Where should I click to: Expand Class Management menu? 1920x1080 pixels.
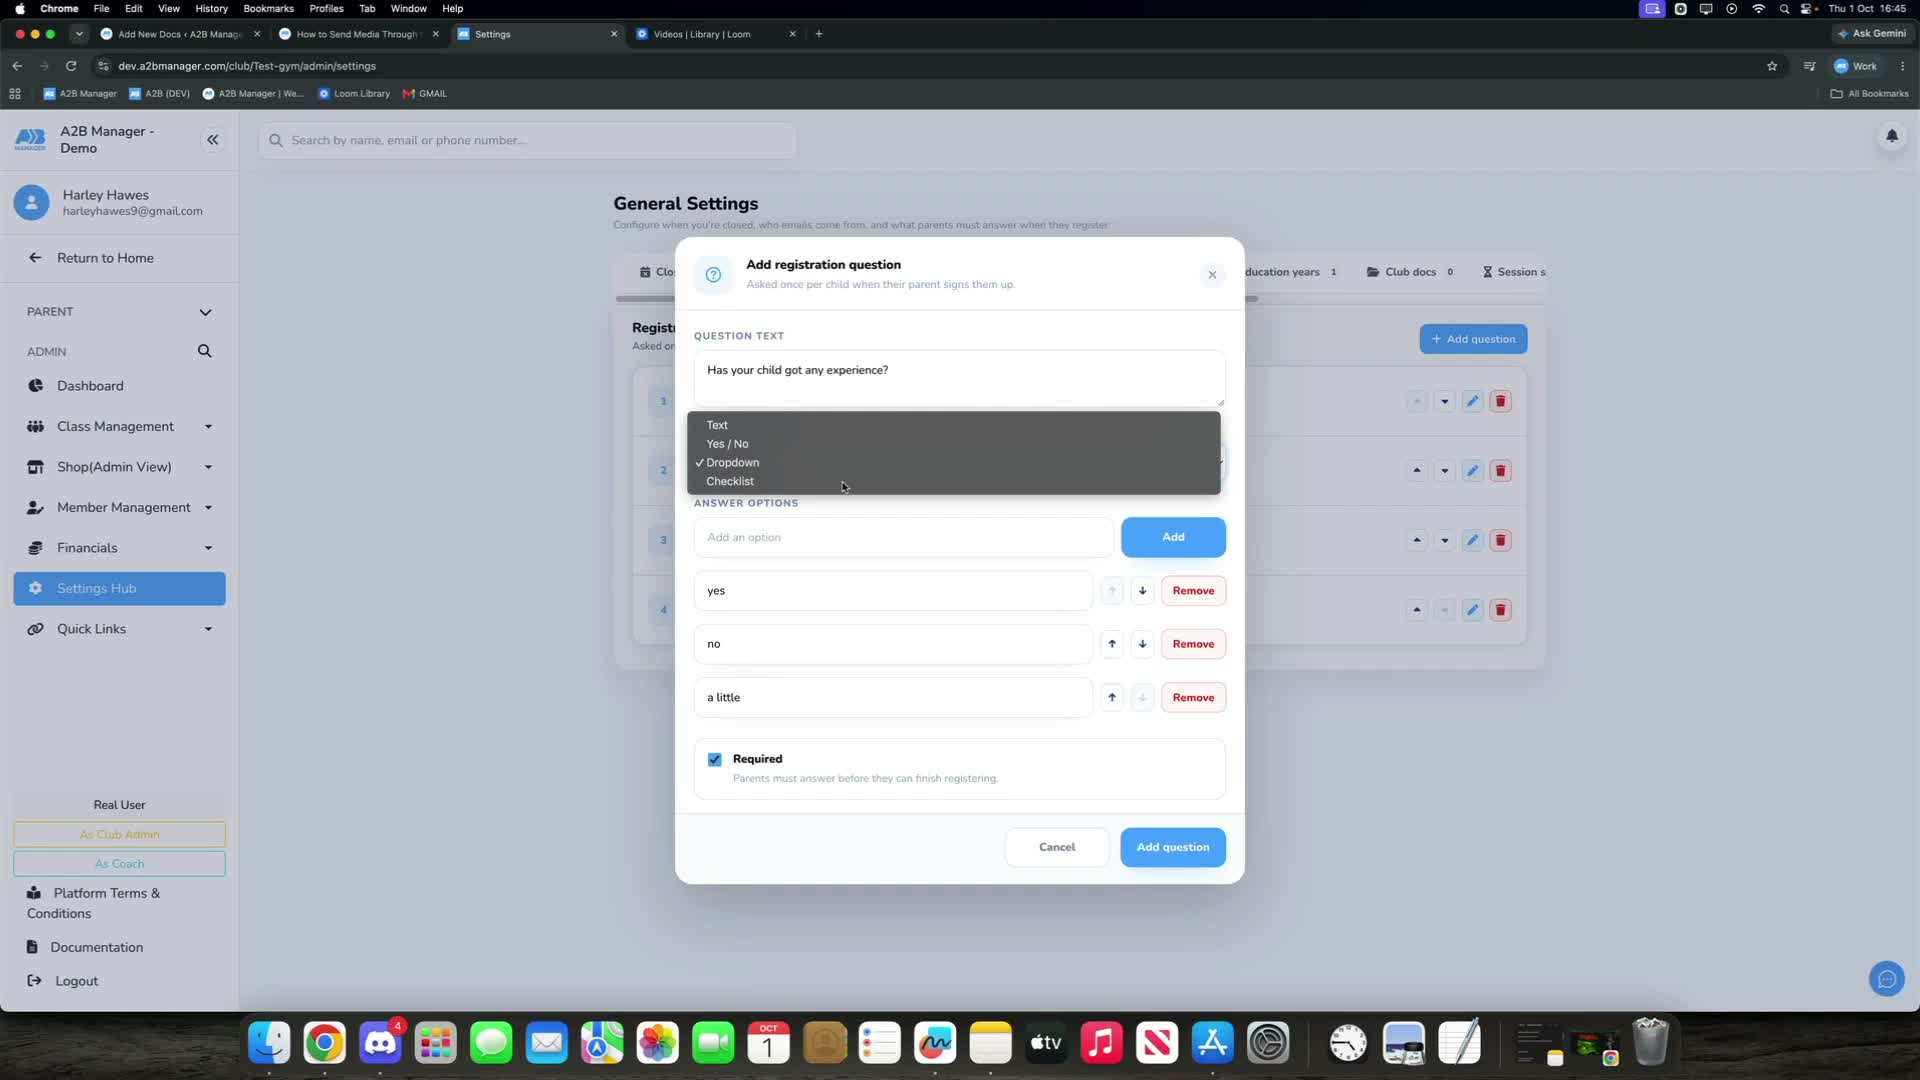pos(119,427)
